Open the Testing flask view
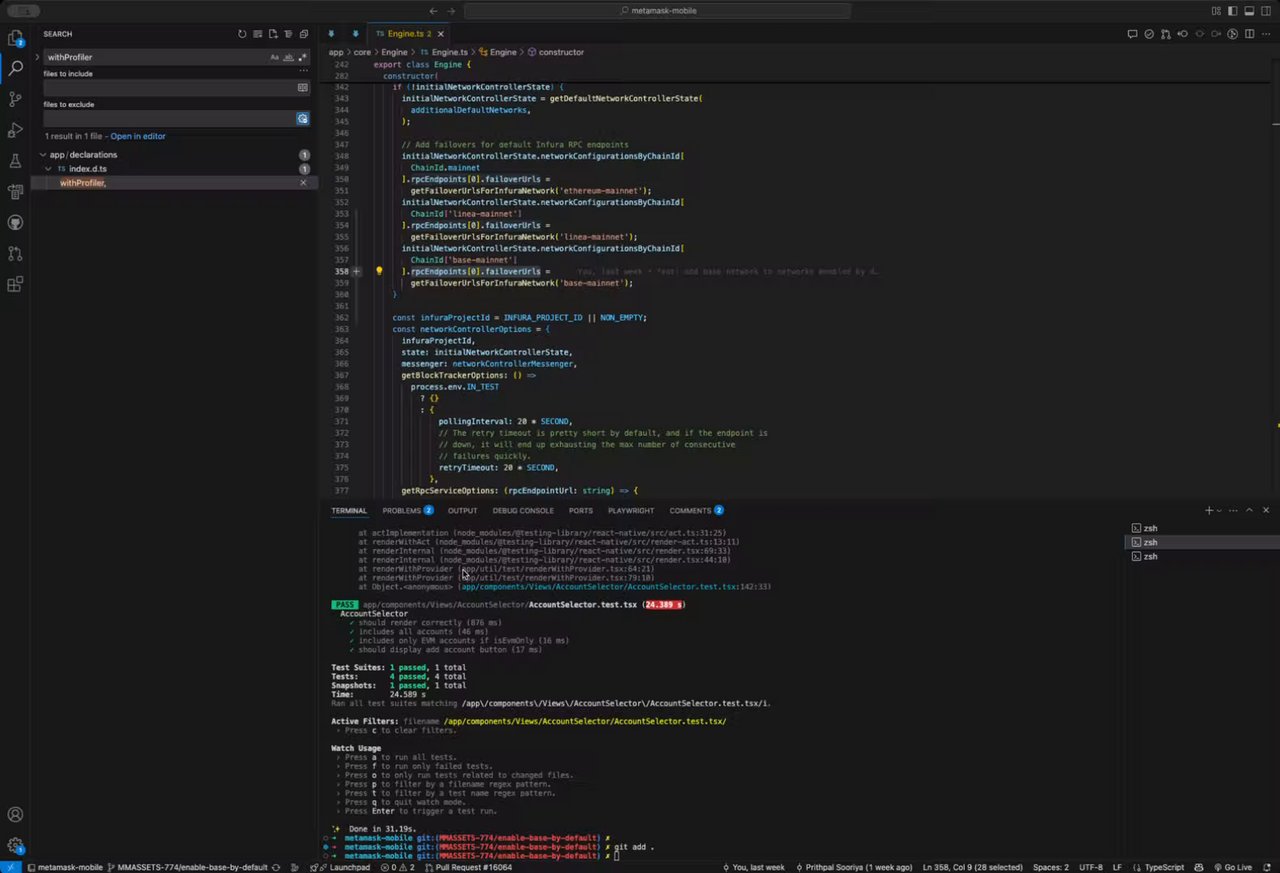 (x=15, y=161)
